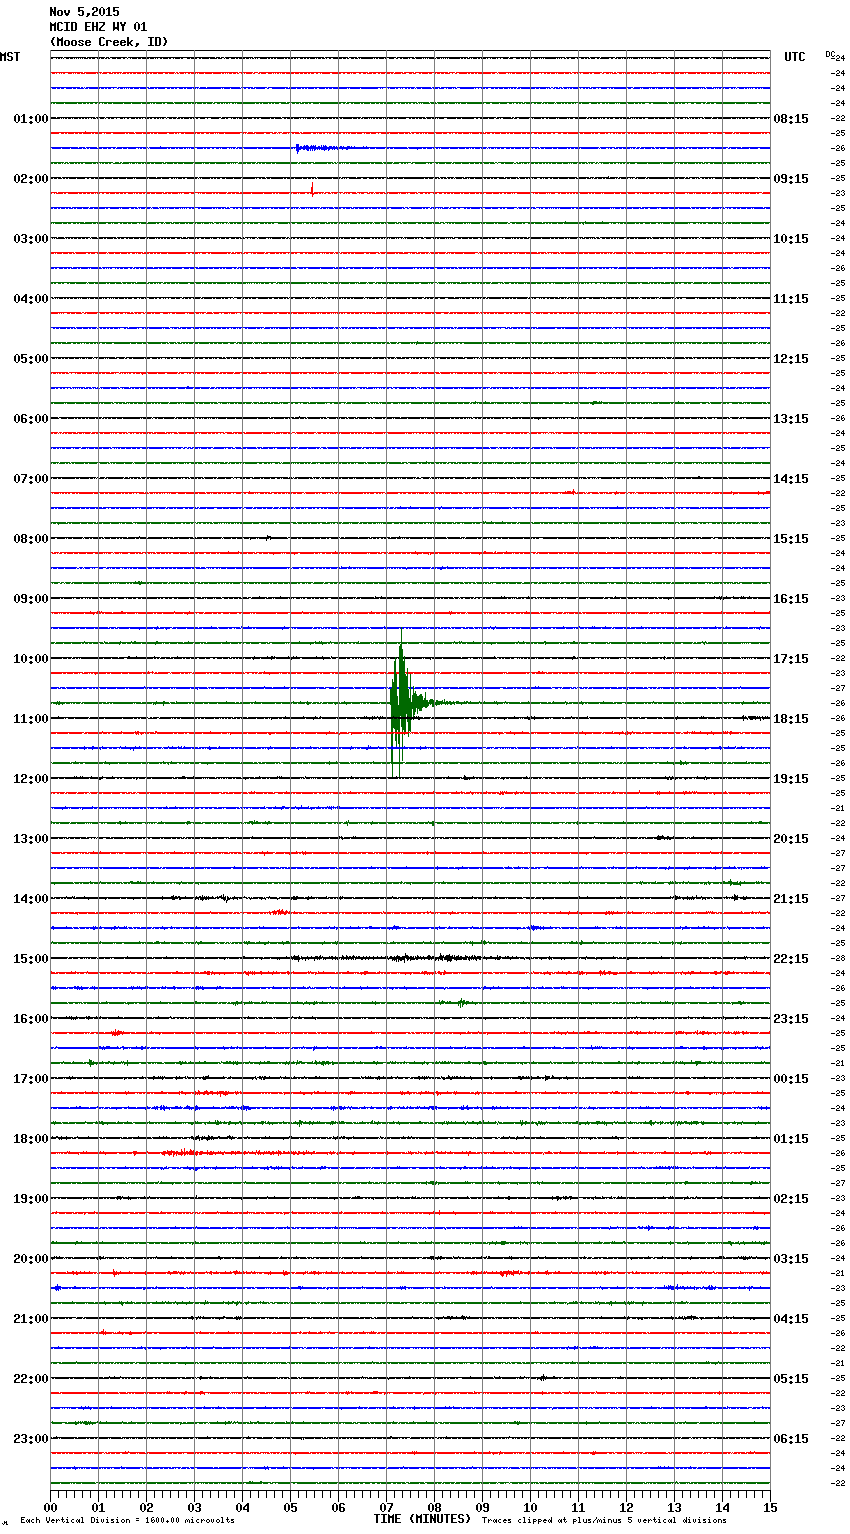Select the 13:00 MST row label
Image resolution: width=850 pixels, height=1534 pixels.
click(31, 838)
